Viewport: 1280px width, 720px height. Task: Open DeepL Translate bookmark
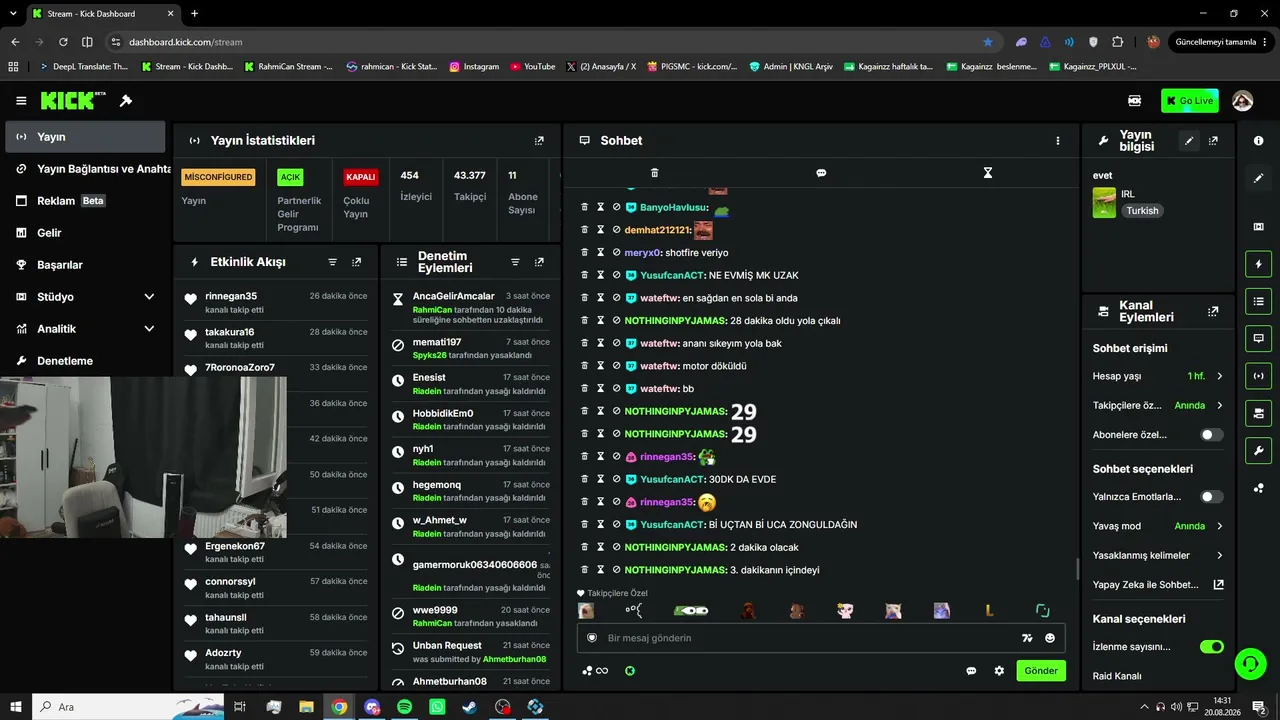[82, 67]
